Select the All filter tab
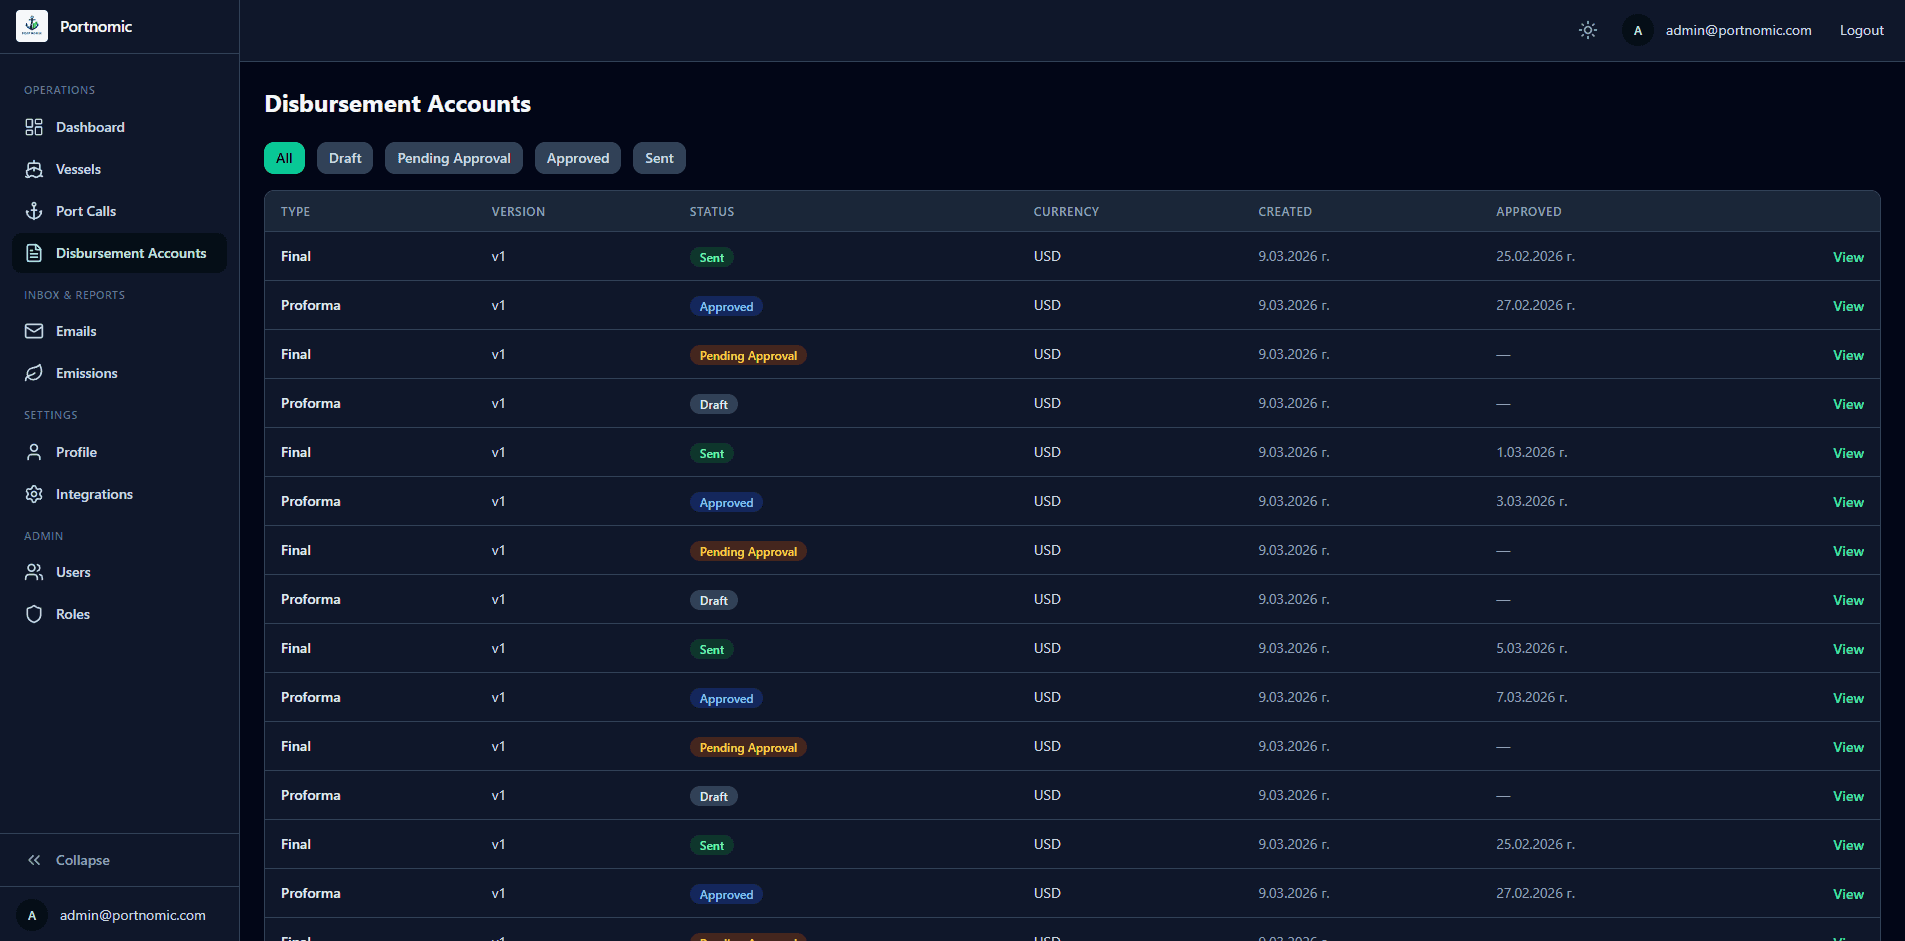The width and height of the screenshot is (1905, 941). pos(284,158)
